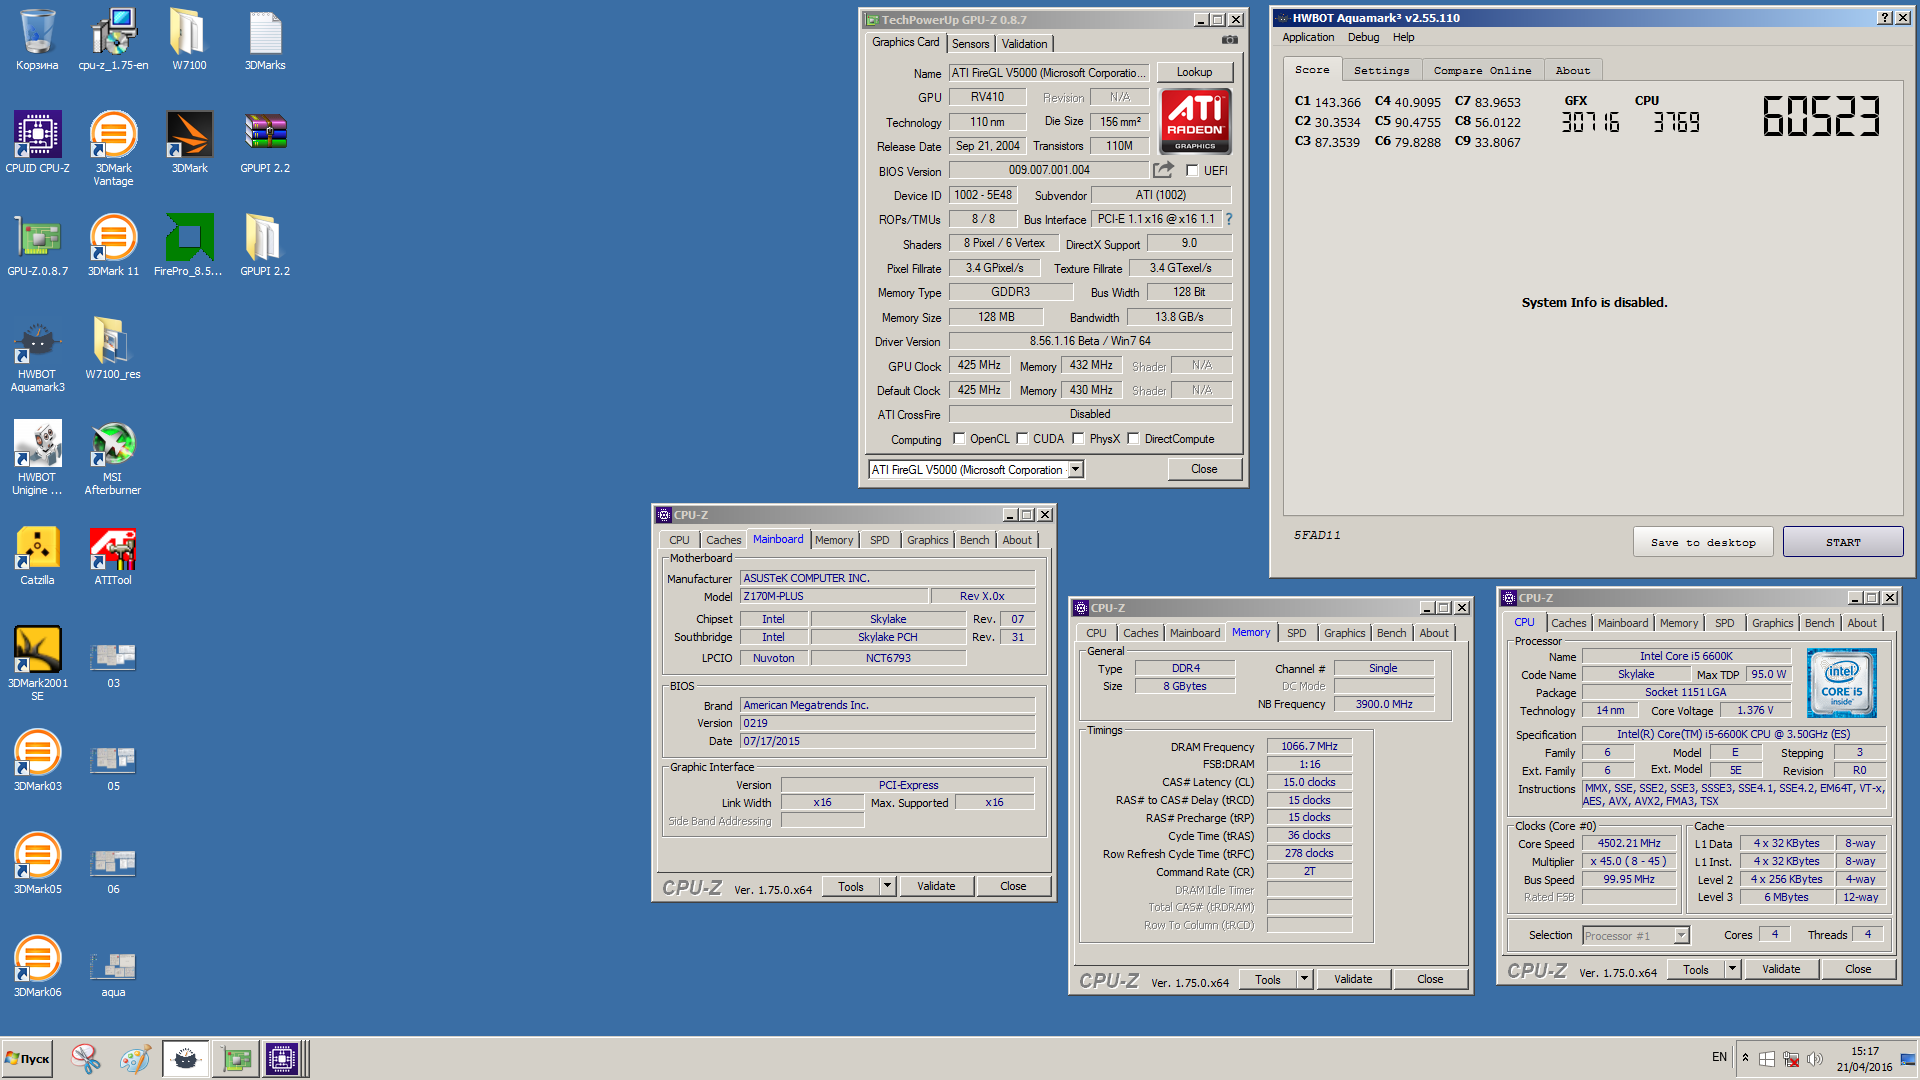The height and width of the screenshot is (1080, 1920).
Task: Open the 3DMarks file icon
Action: click(265, 40)
